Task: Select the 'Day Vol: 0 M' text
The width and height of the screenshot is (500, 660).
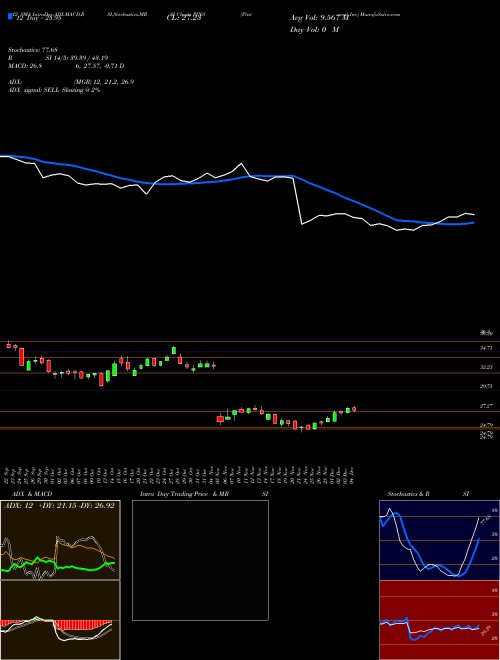Action: pyautogui.click(x=314, y=30)
